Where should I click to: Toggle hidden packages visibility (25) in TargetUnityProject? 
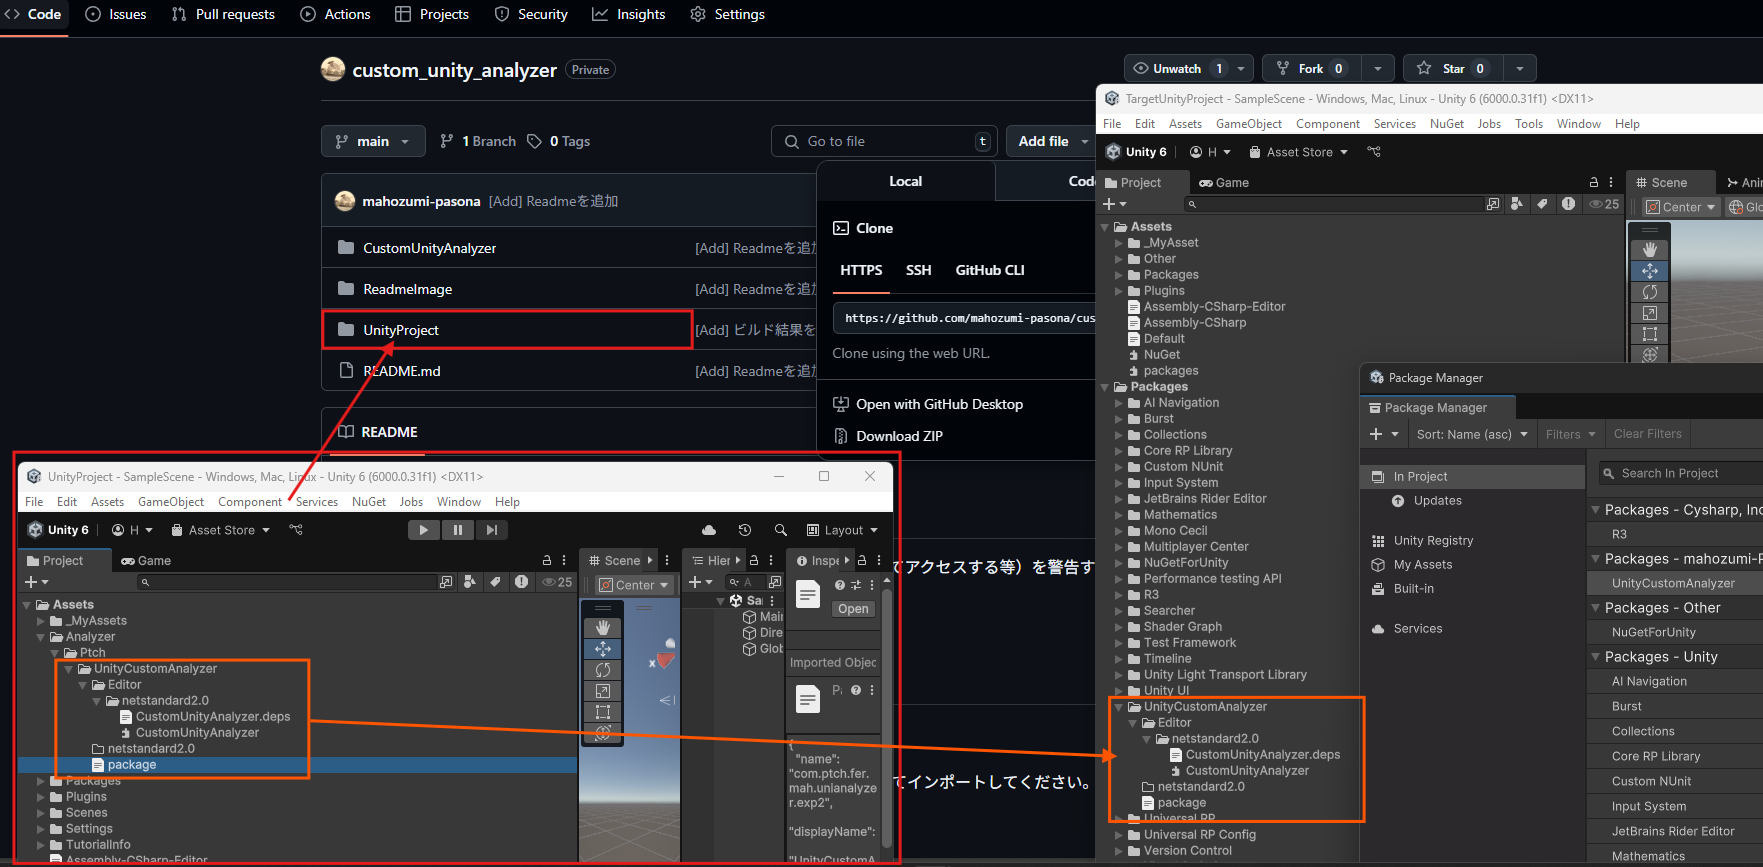pyautogui.click(x=1605, y=204)
